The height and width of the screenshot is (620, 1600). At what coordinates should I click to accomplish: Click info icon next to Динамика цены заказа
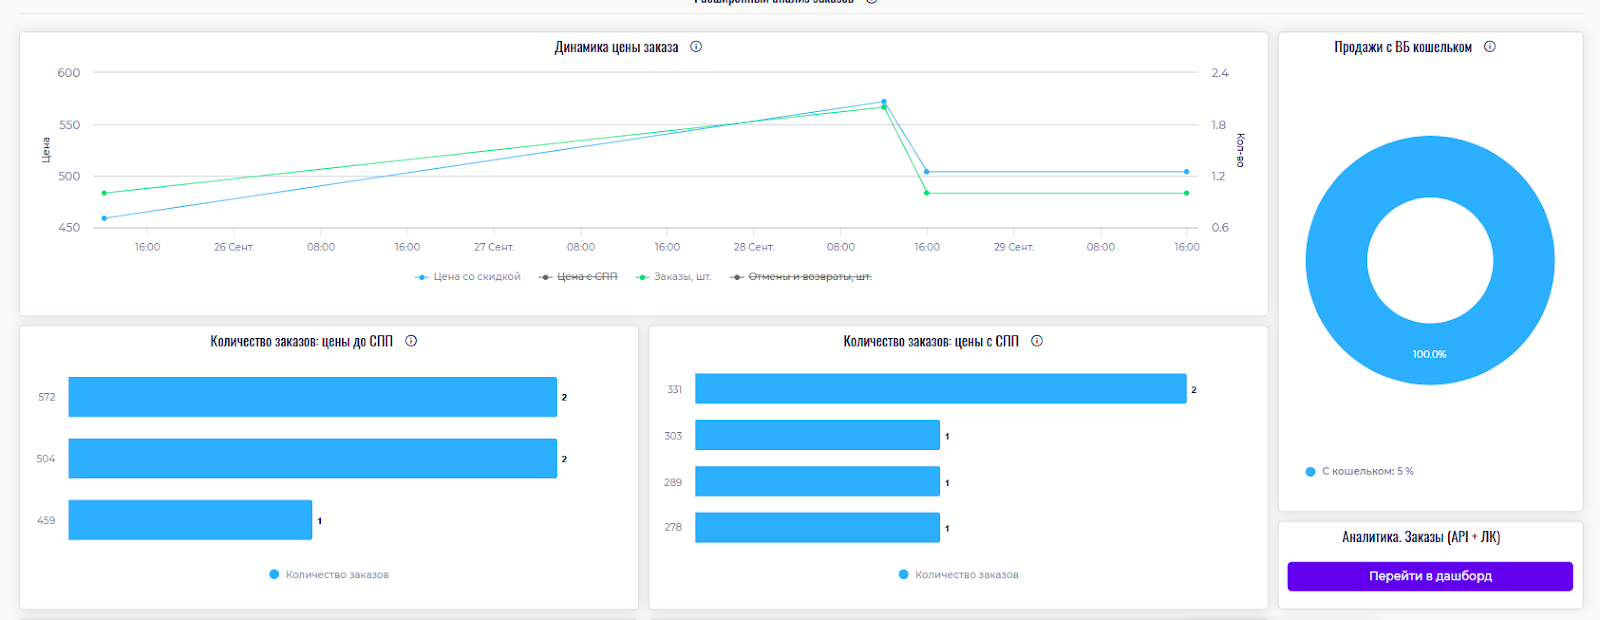[696, 47]
